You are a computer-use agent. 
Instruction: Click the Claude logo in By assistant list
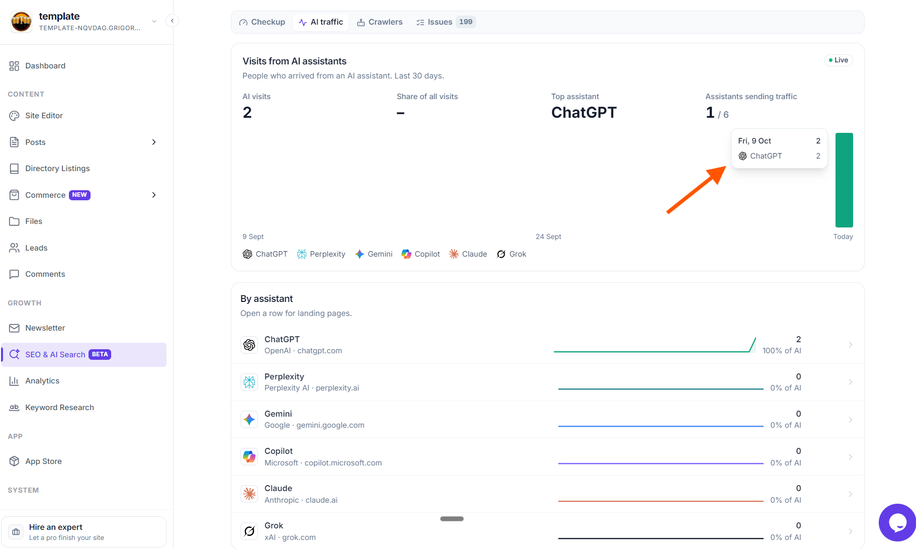249,494
